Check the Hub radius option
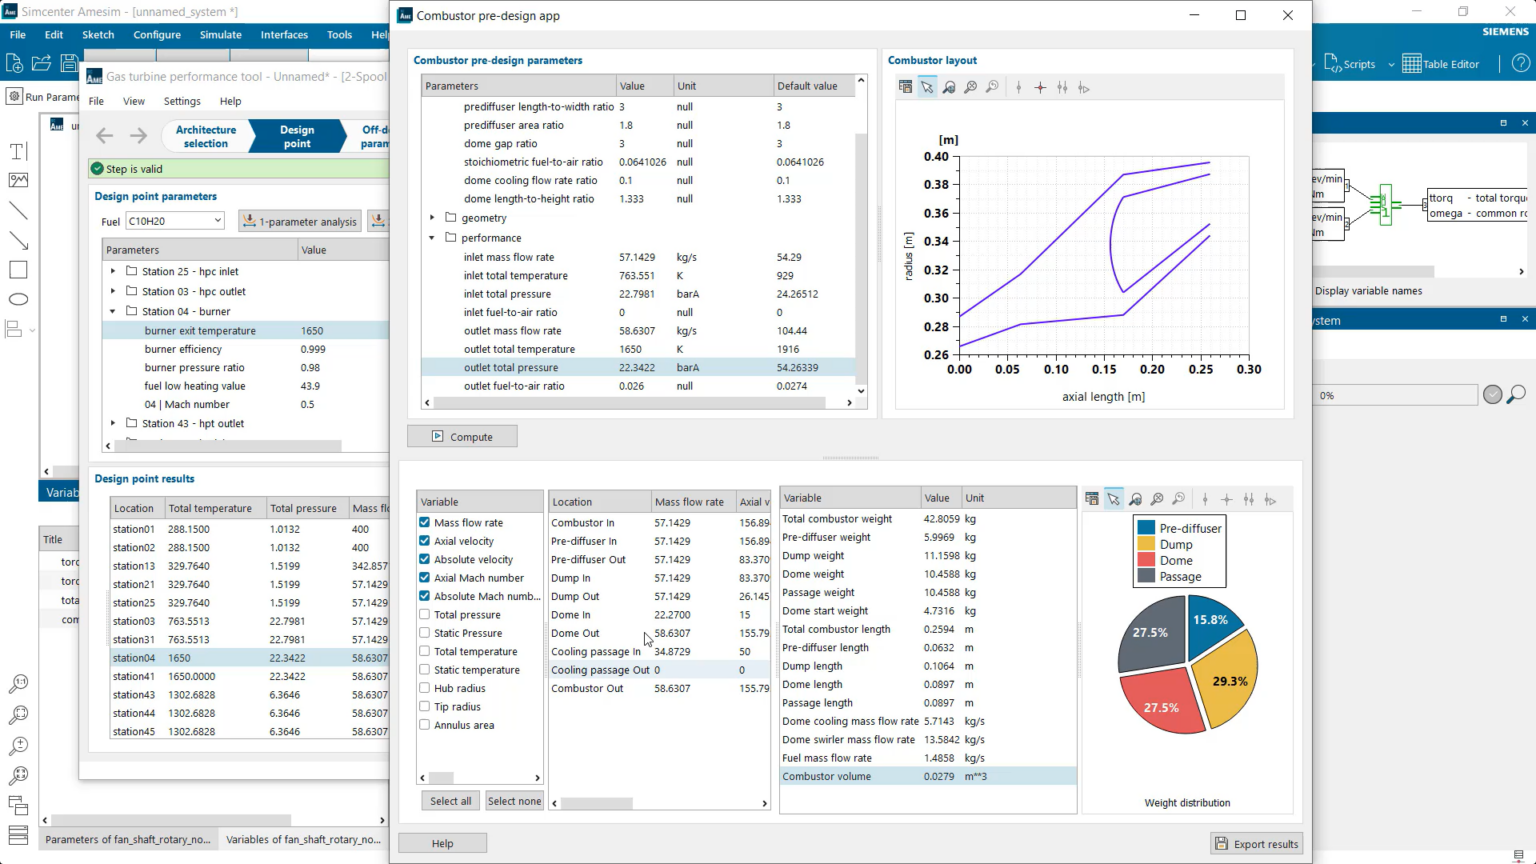1536x864 pixels. [x=424, y=687]
